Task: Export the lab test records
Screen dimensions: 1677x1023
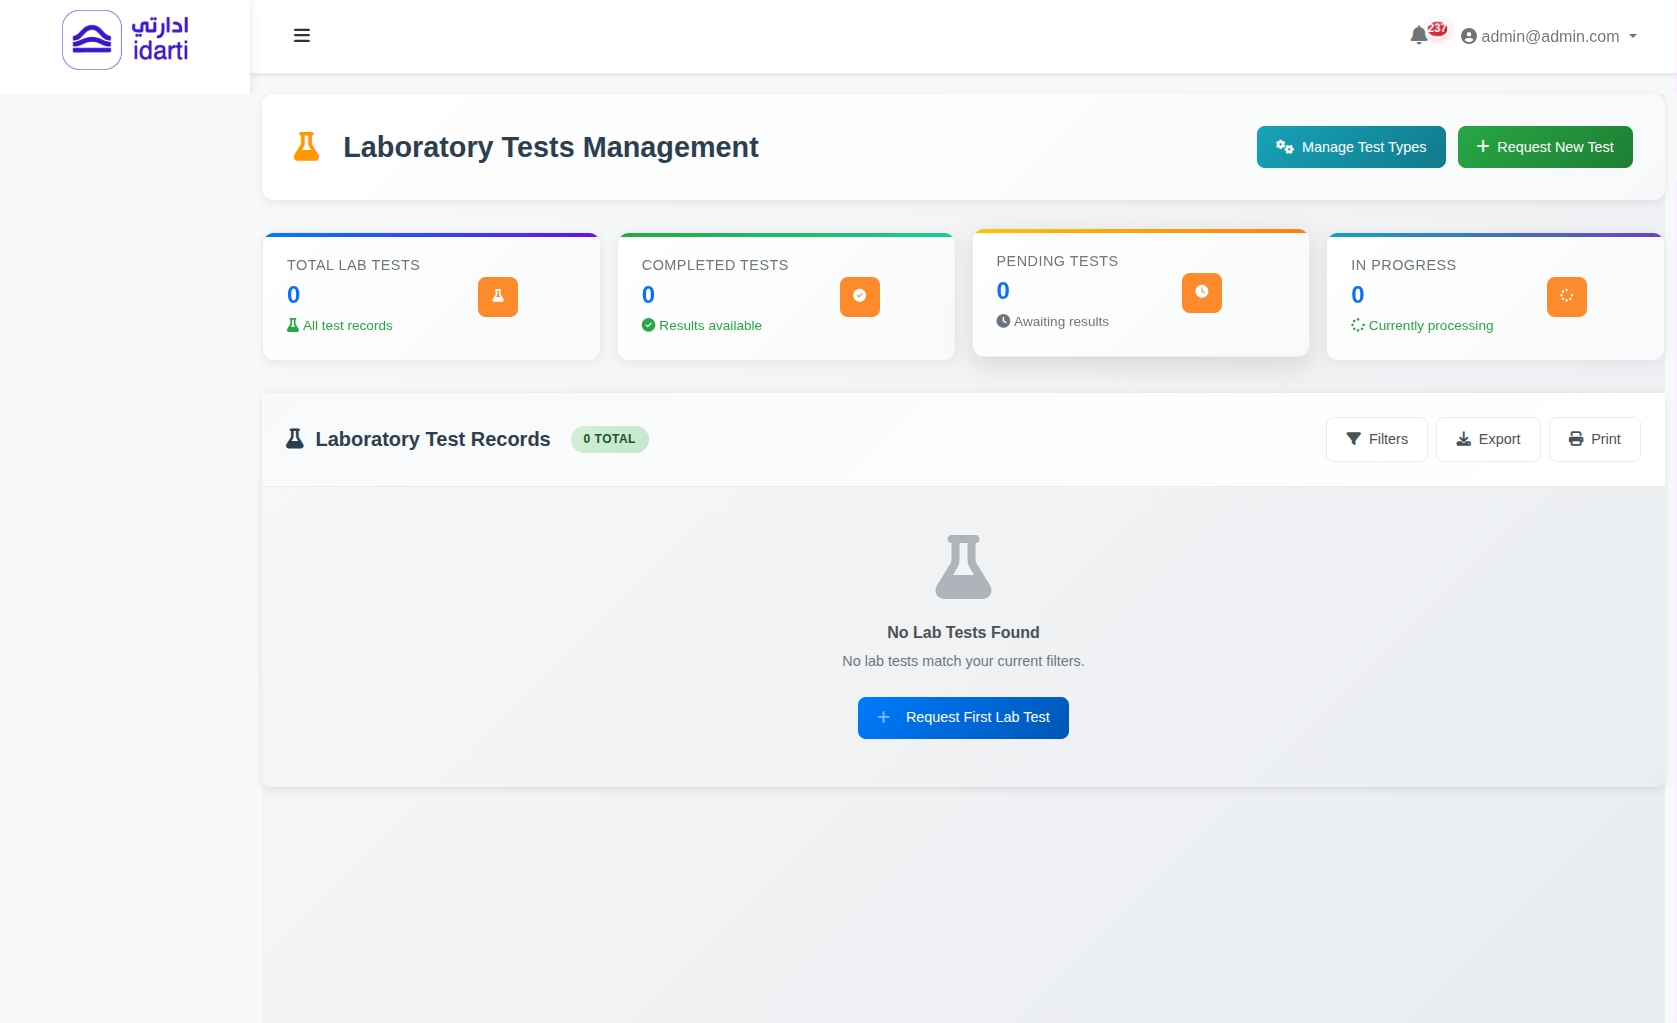Action: pos(1487,439)
